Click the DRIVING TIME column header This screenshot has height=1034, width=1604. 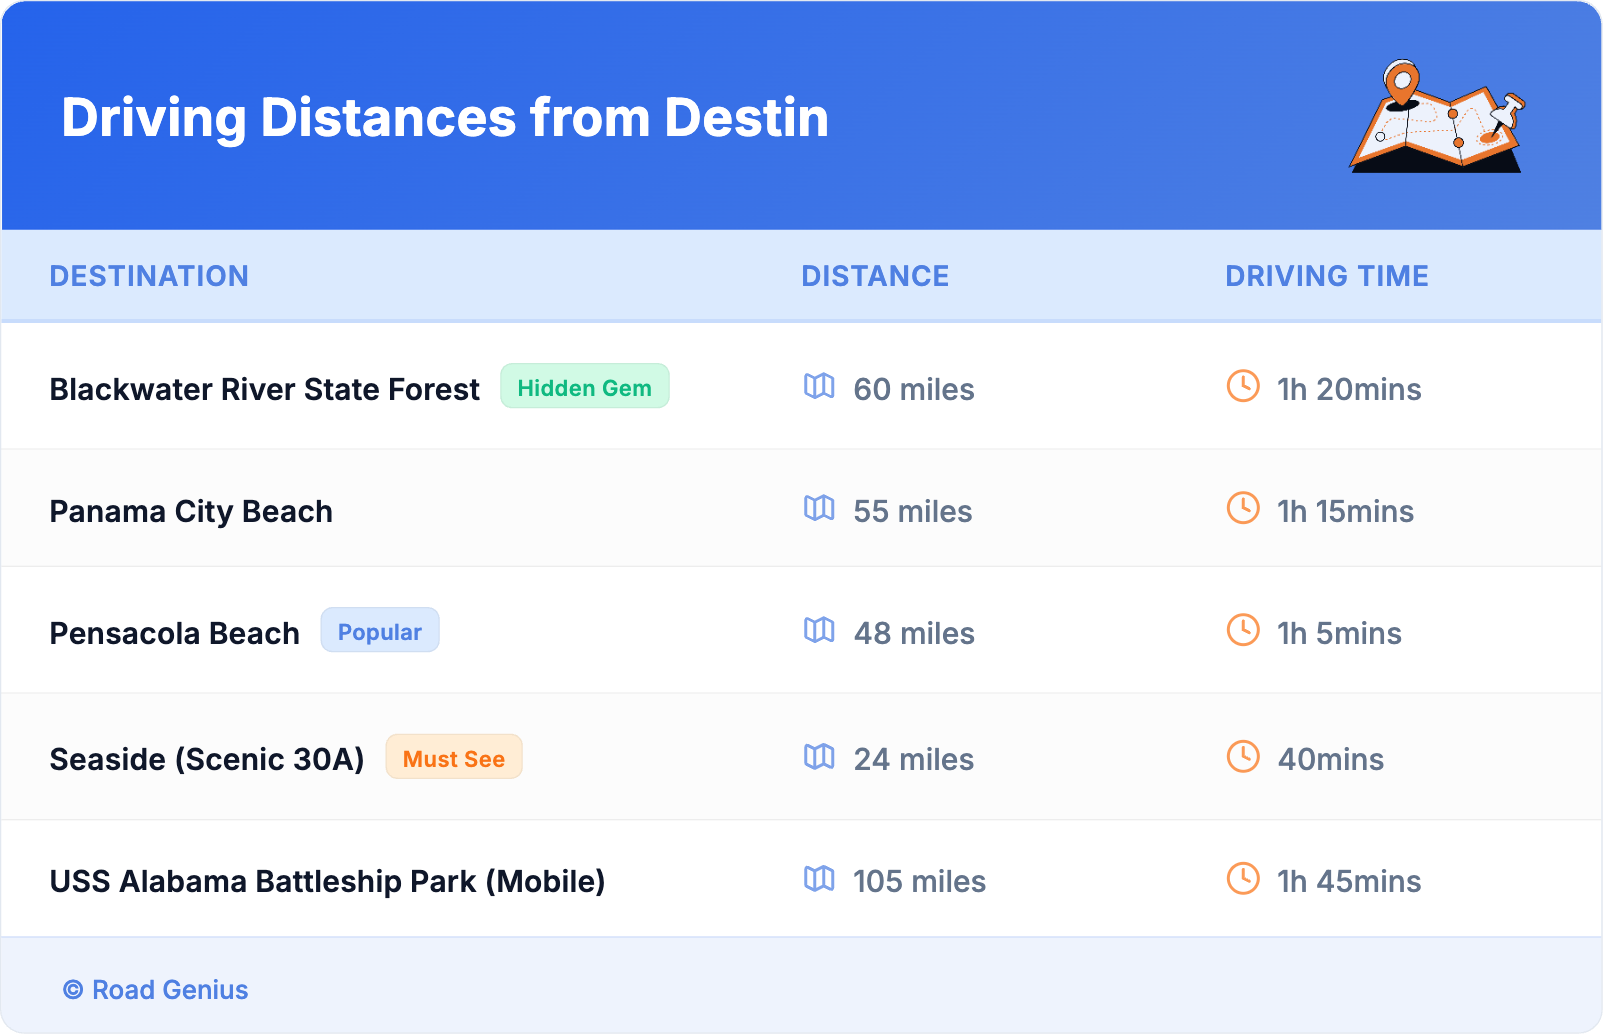pos(1326,276)
